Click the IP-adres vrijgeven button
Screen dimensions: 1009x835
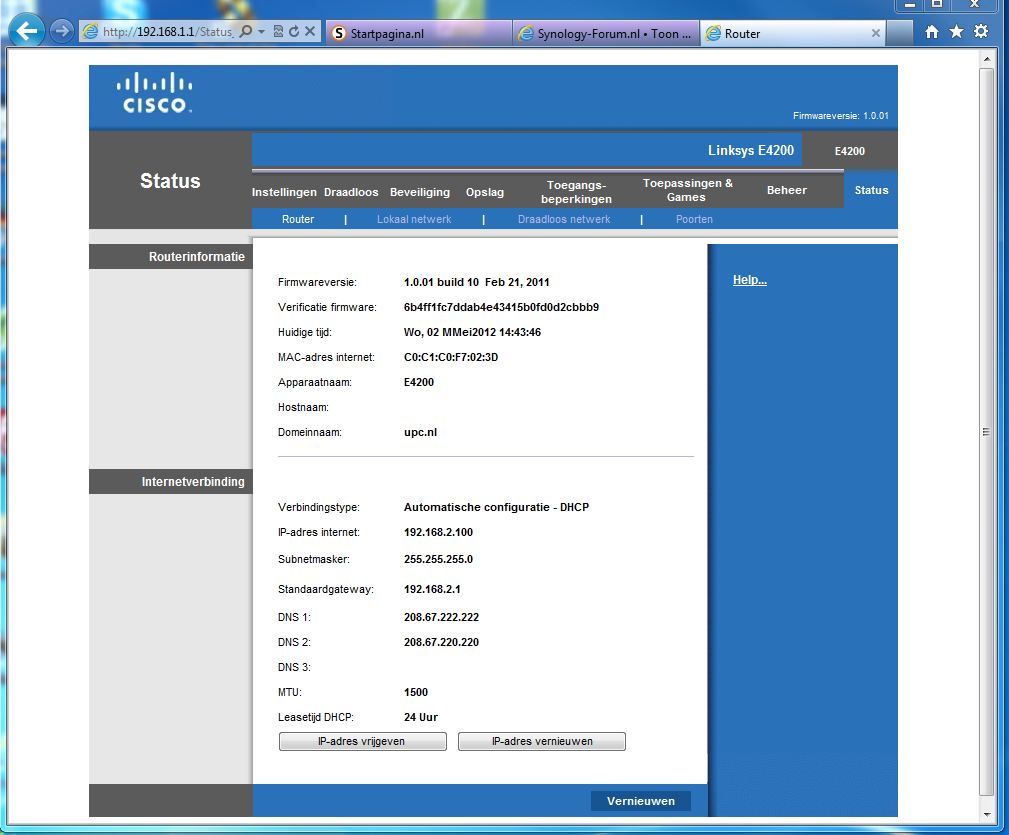[x=362, y=741]
